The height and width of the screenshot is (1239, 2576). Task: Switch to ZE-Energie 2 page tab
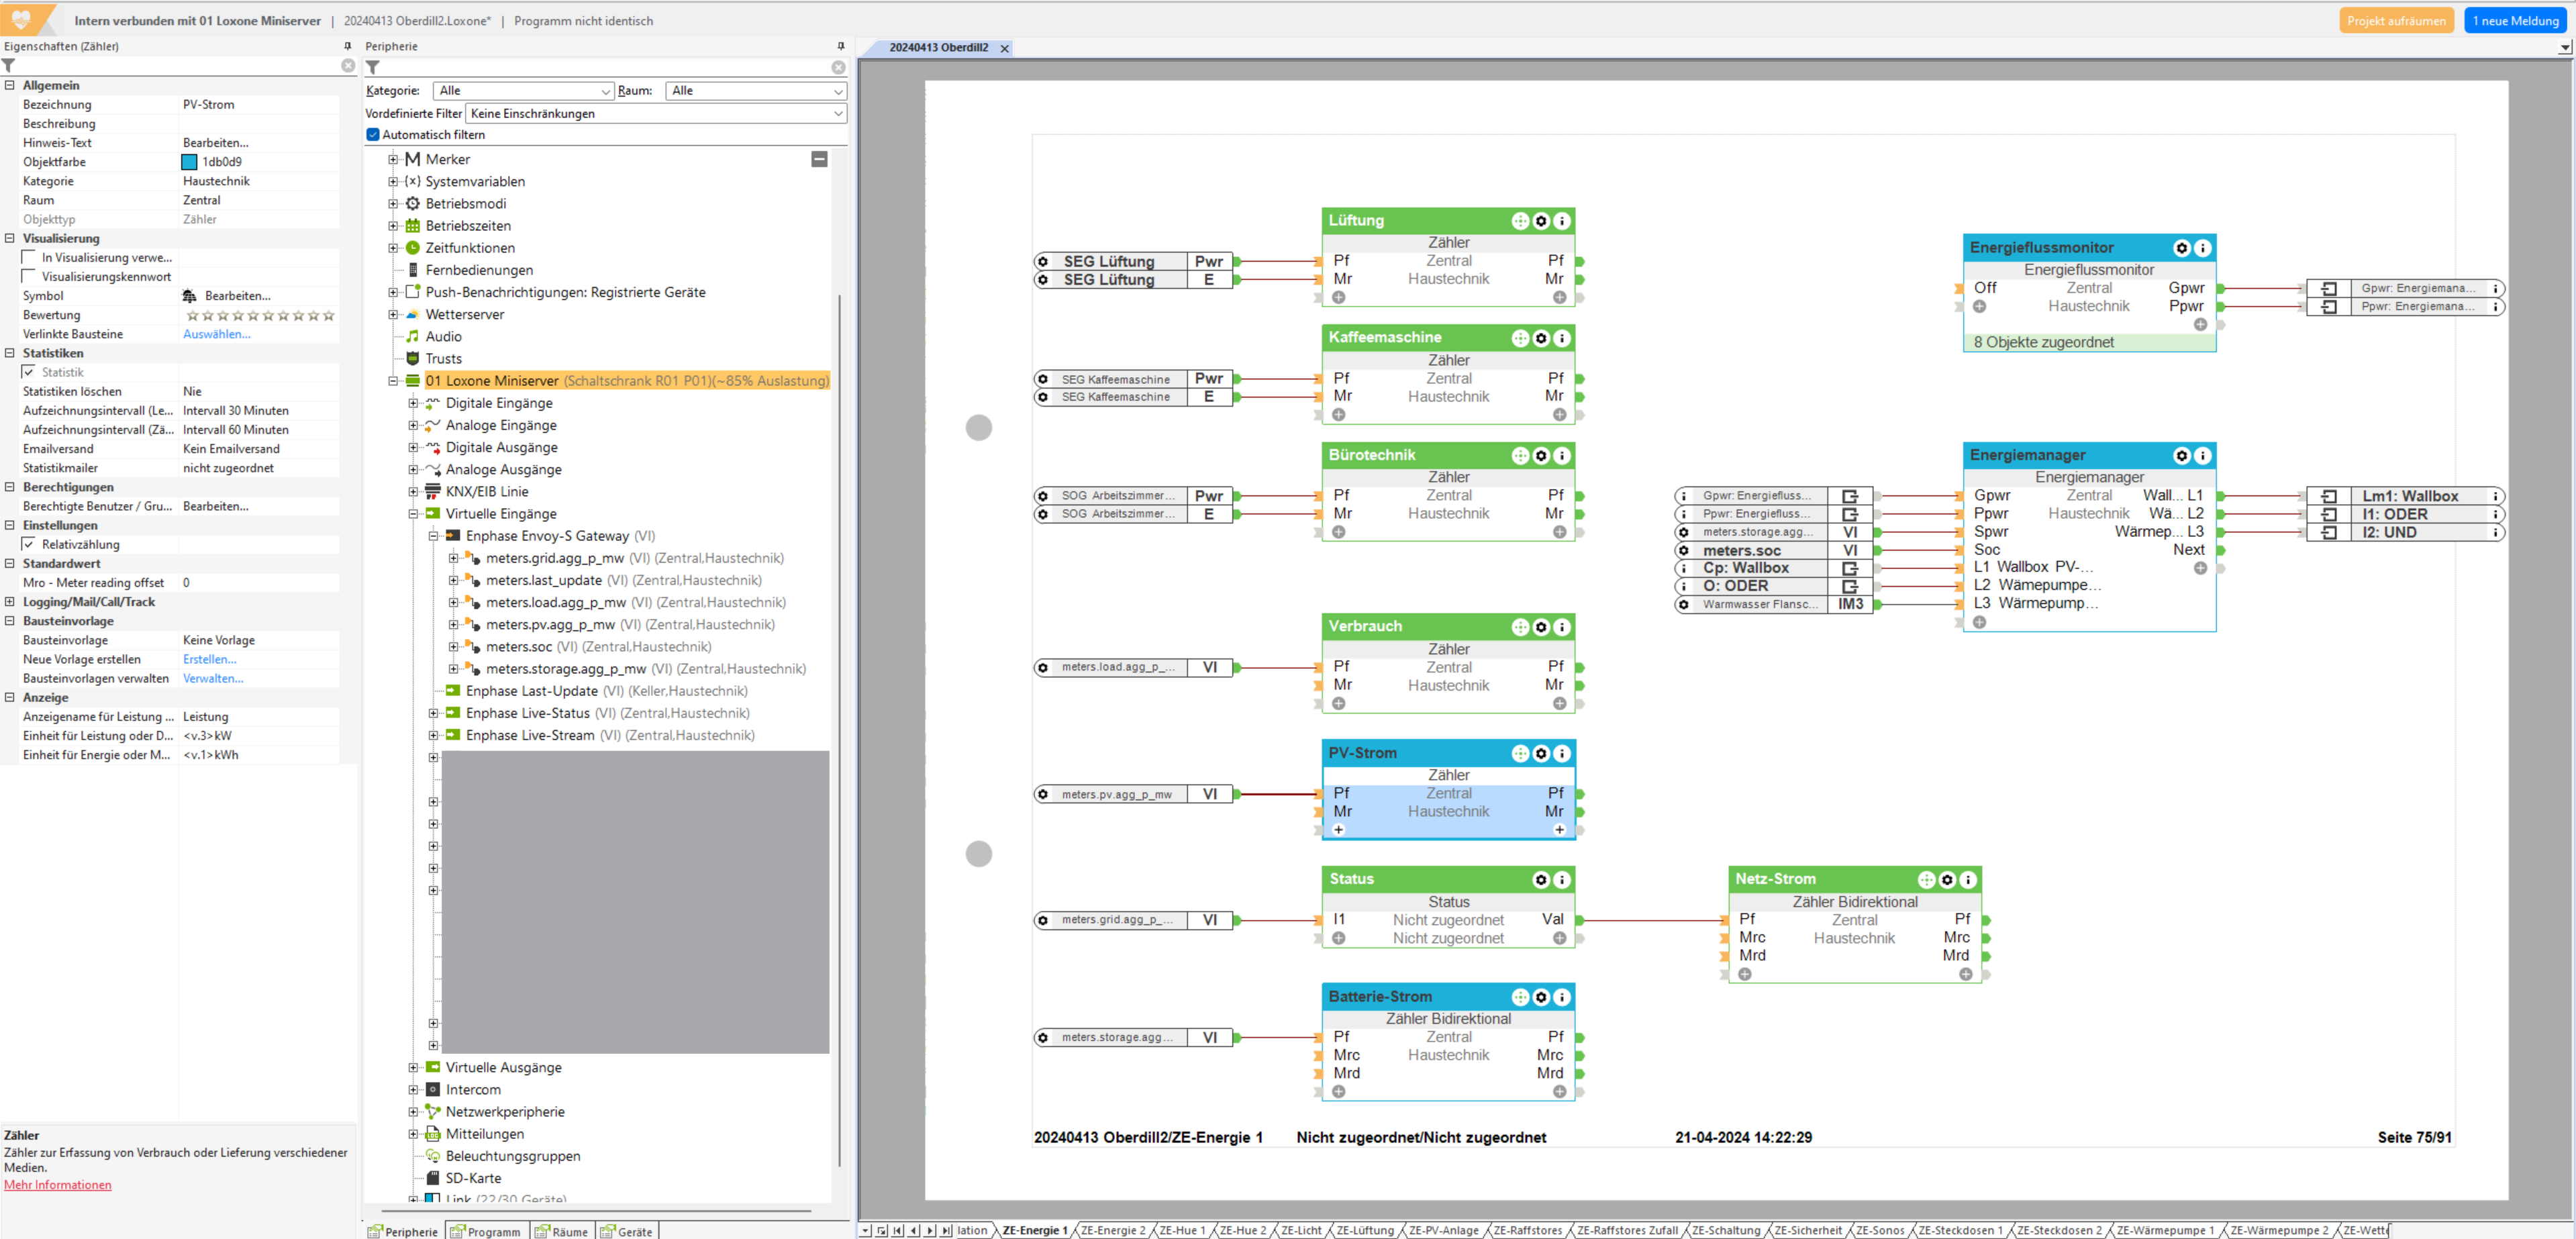point(1113,1231)
